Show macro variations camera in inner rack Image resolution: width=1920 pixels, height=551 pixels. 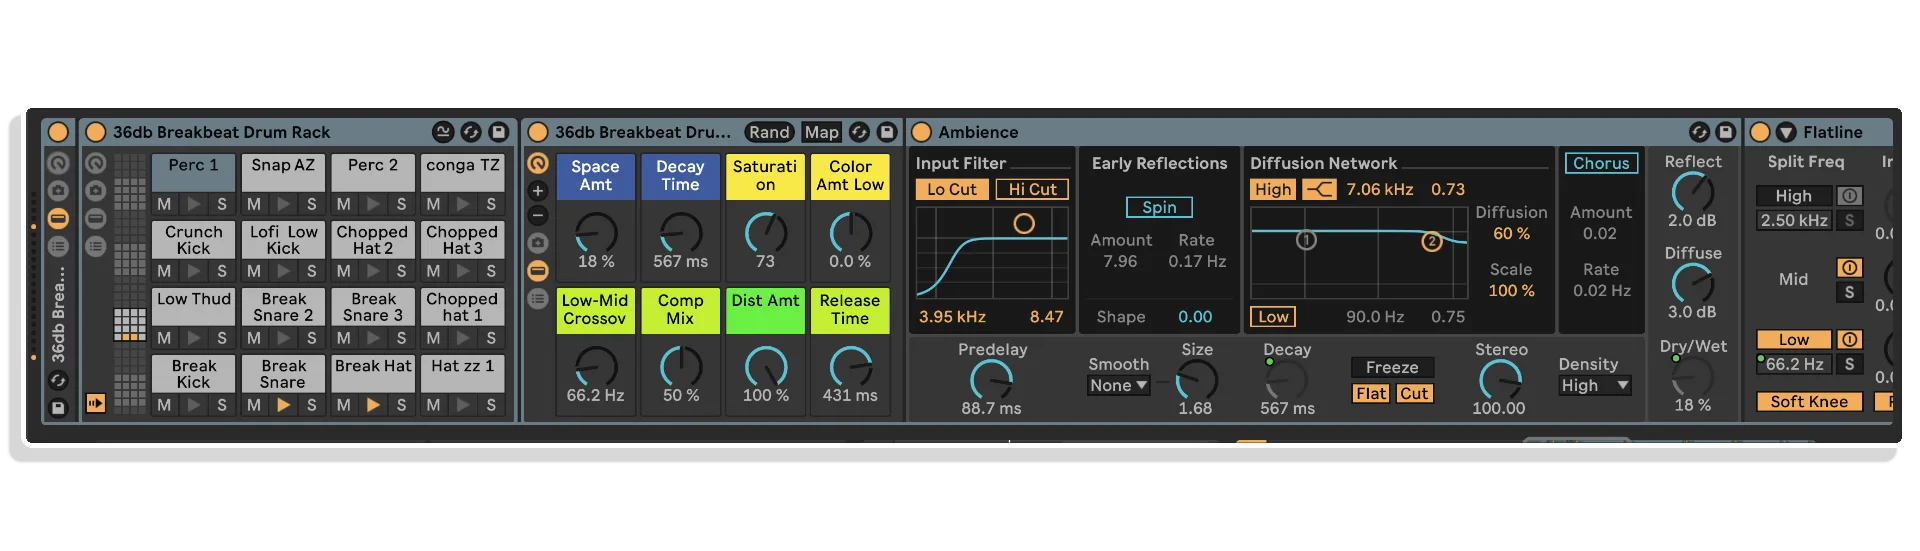click(538, 243)
